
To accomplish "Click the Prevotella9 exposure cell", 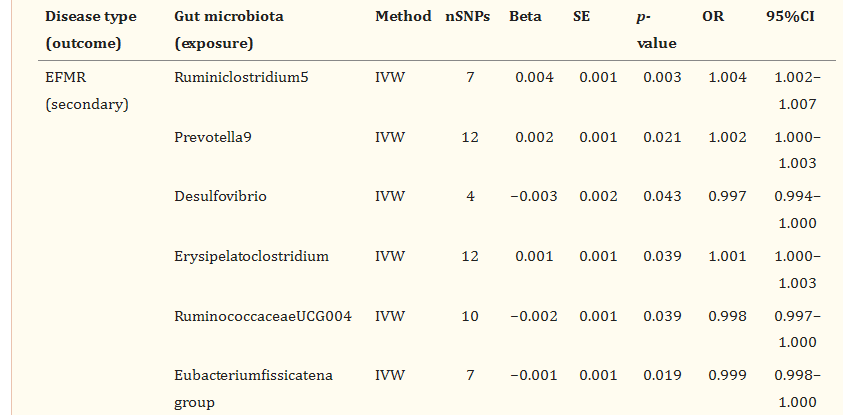I will pos(213,138).
